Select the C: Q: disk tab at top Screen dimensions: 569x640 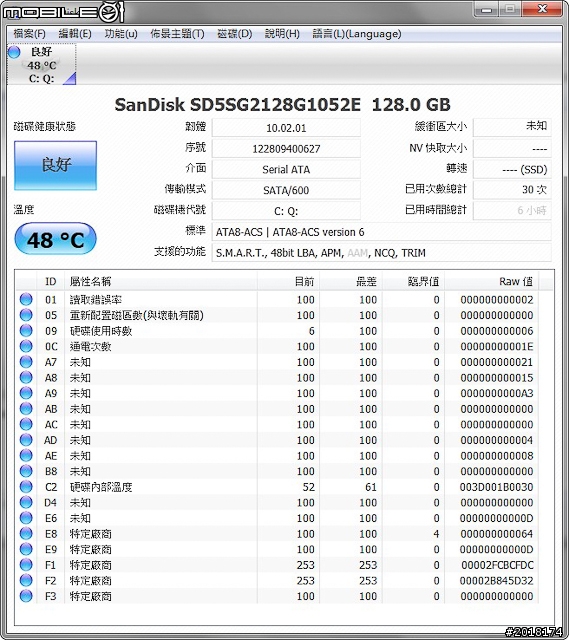click(42, 64)
